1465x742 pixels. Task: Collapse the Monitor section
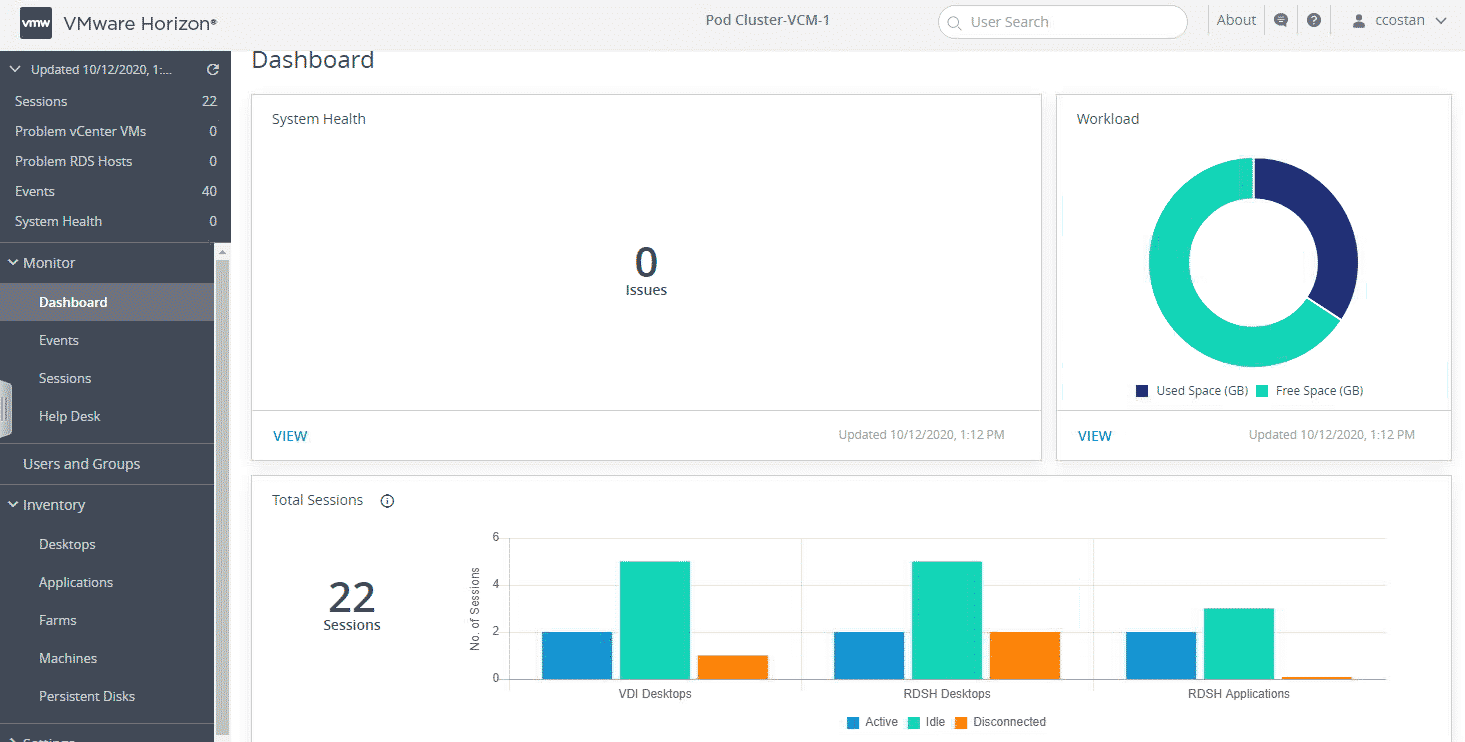[14, 263]
